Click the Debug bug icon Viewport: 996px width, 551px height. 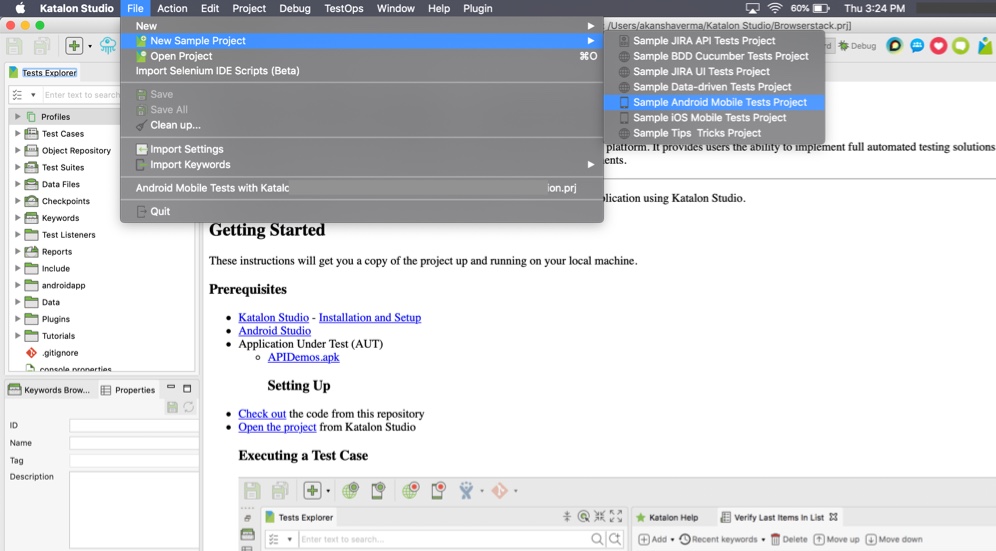click(844, 46)
